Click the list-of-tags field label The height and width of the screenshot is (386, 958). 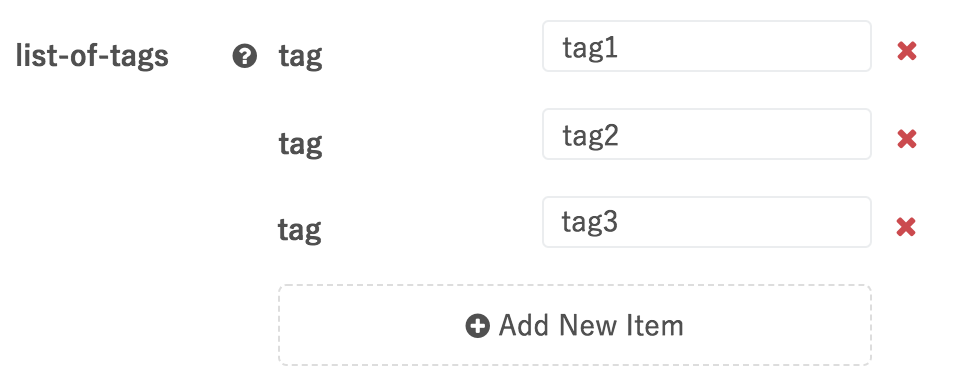[x=92, y=56]
